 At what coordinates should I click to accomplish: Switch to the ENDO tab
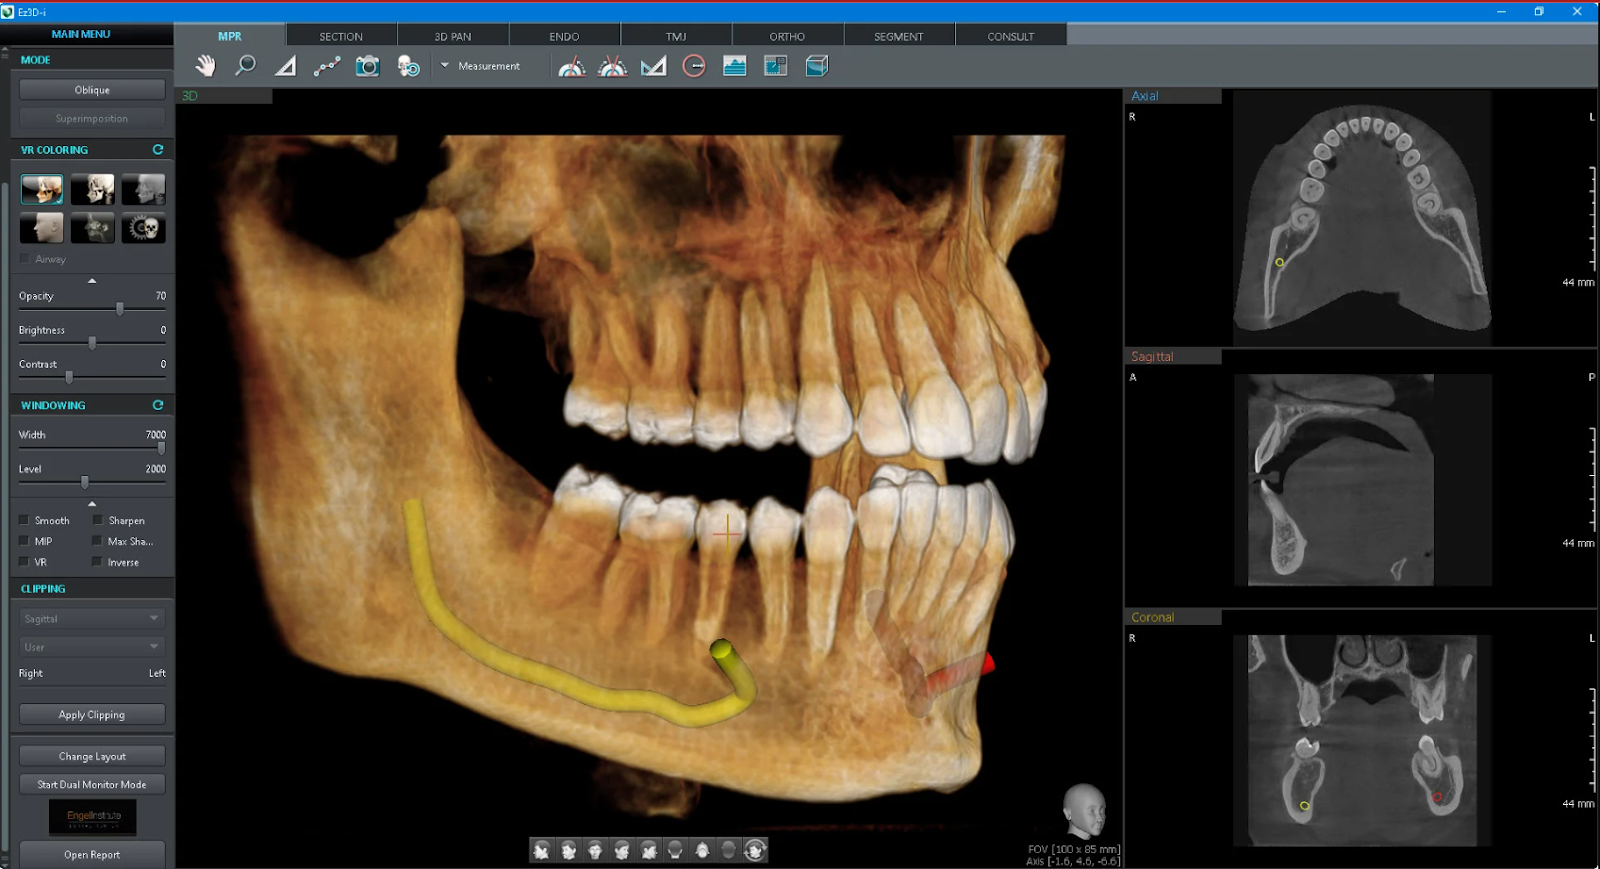coord(564,36)
